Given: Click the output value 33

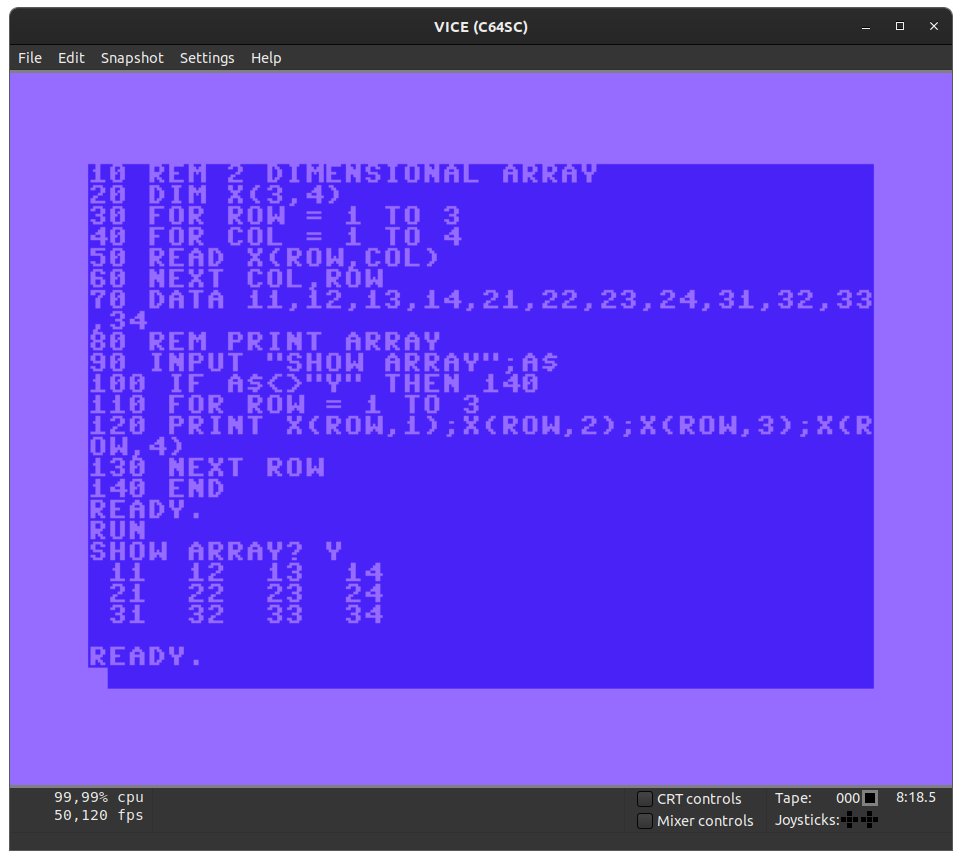Looking at the screenshot, I should (285, 614).
